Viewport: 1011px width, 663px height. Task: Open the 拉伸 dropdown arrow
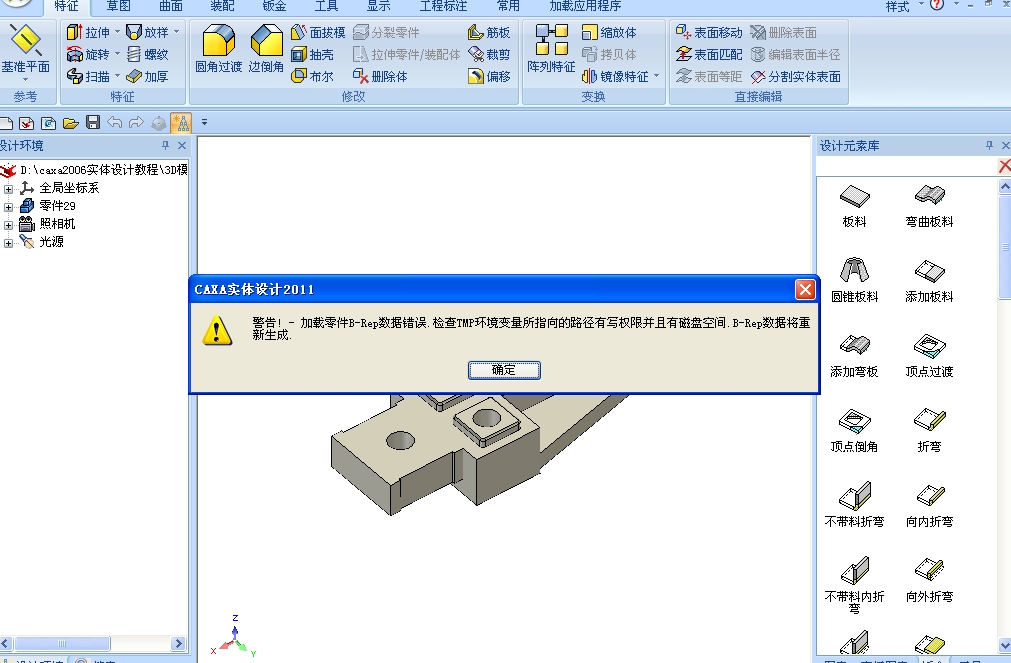[117, 32]
